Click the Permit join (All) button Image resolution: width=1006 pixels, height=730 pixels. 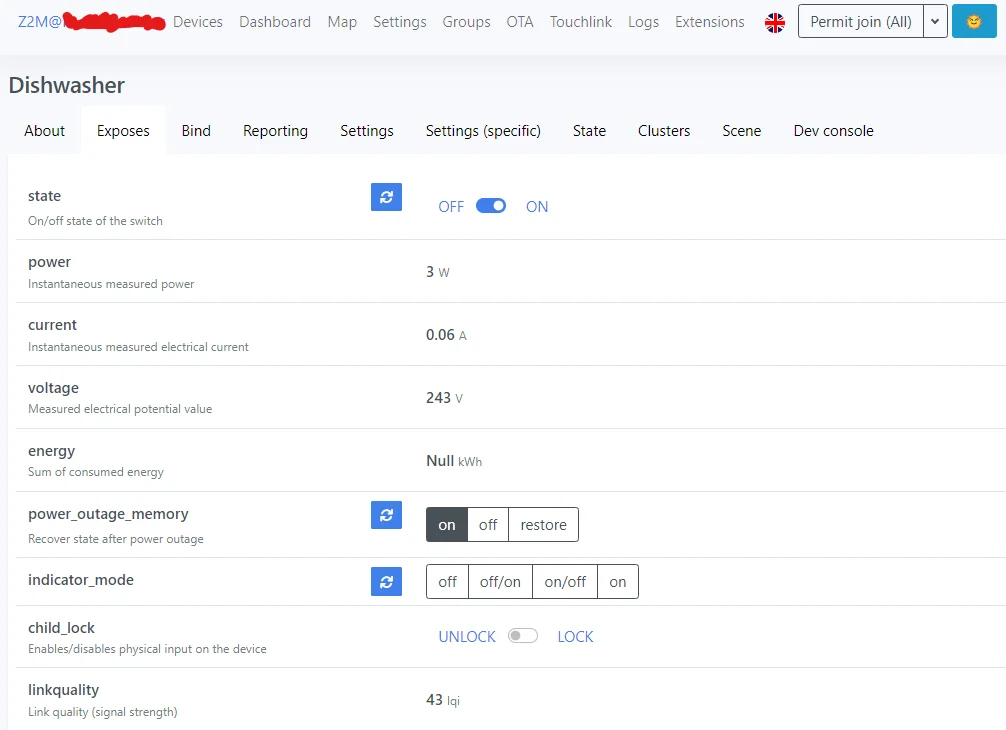tap(861, 22)
